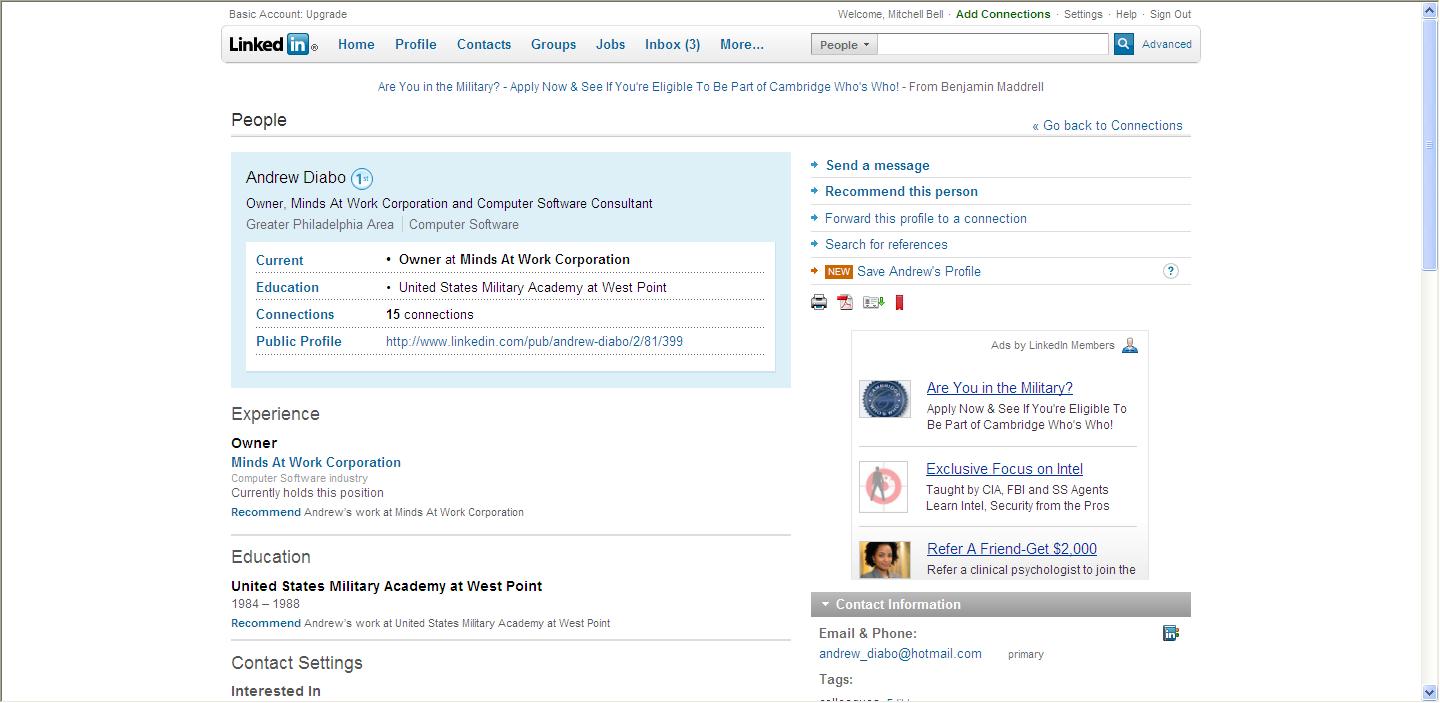Screen dimensions: 1440x703
Task: Download profile as PDF icon
Action: tap(845, 302)
